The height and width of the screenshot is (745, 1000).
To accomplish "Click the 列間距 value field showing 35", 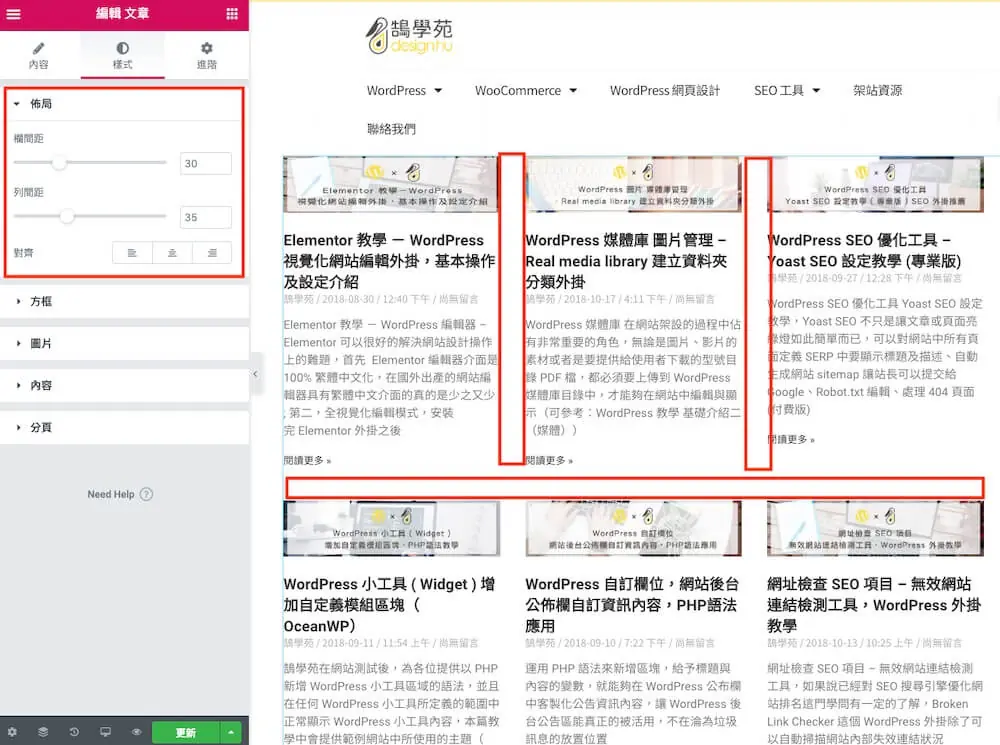I will click(x=205, y=217).
